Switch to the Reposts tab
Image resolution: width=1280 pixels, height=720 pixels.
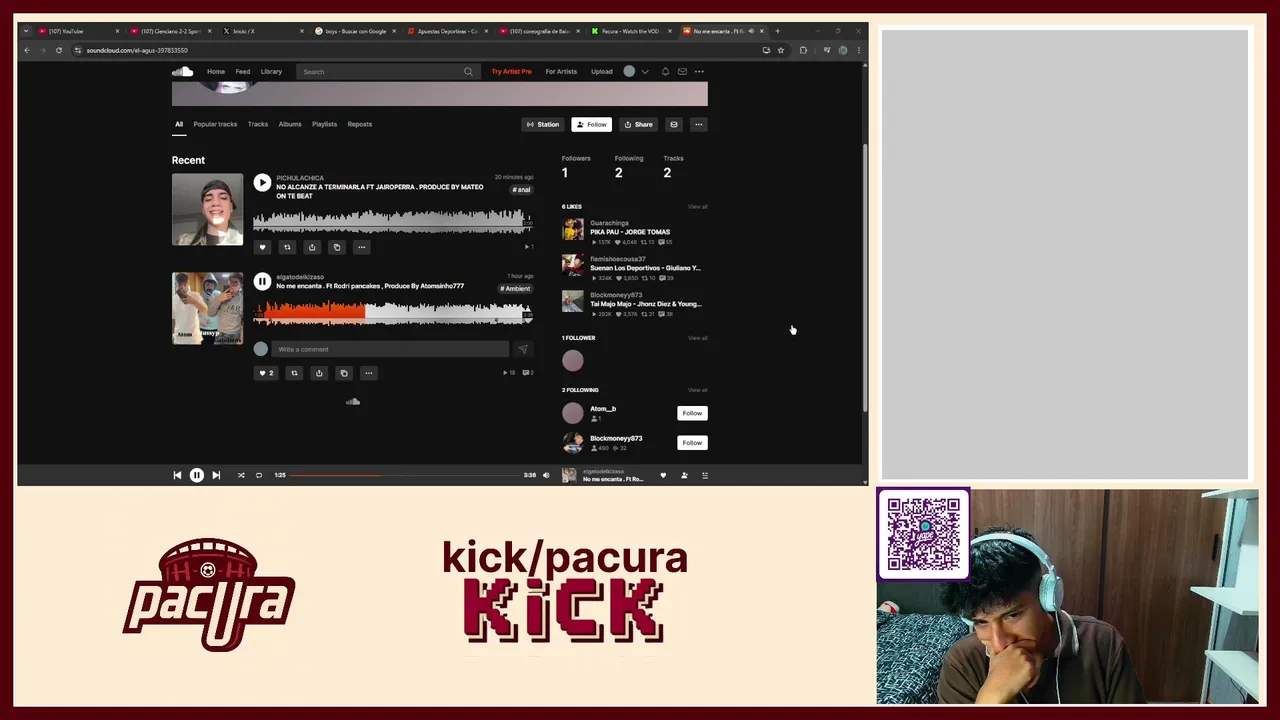[360, 124]
